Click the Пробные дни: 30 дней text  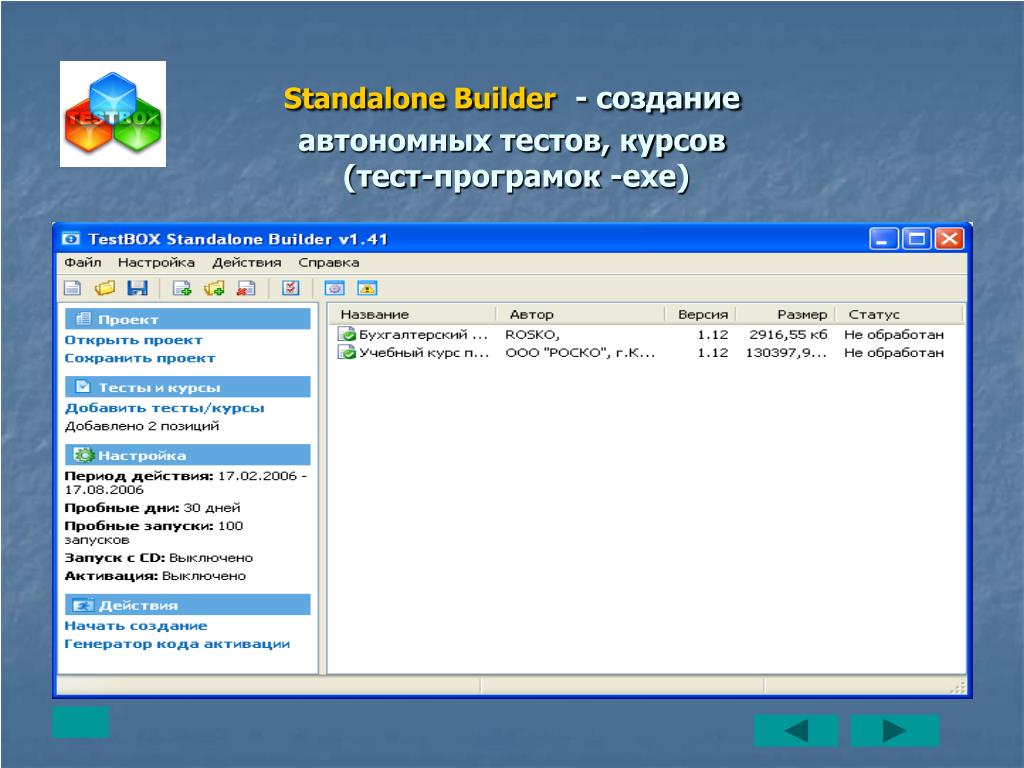coord(152,507)
